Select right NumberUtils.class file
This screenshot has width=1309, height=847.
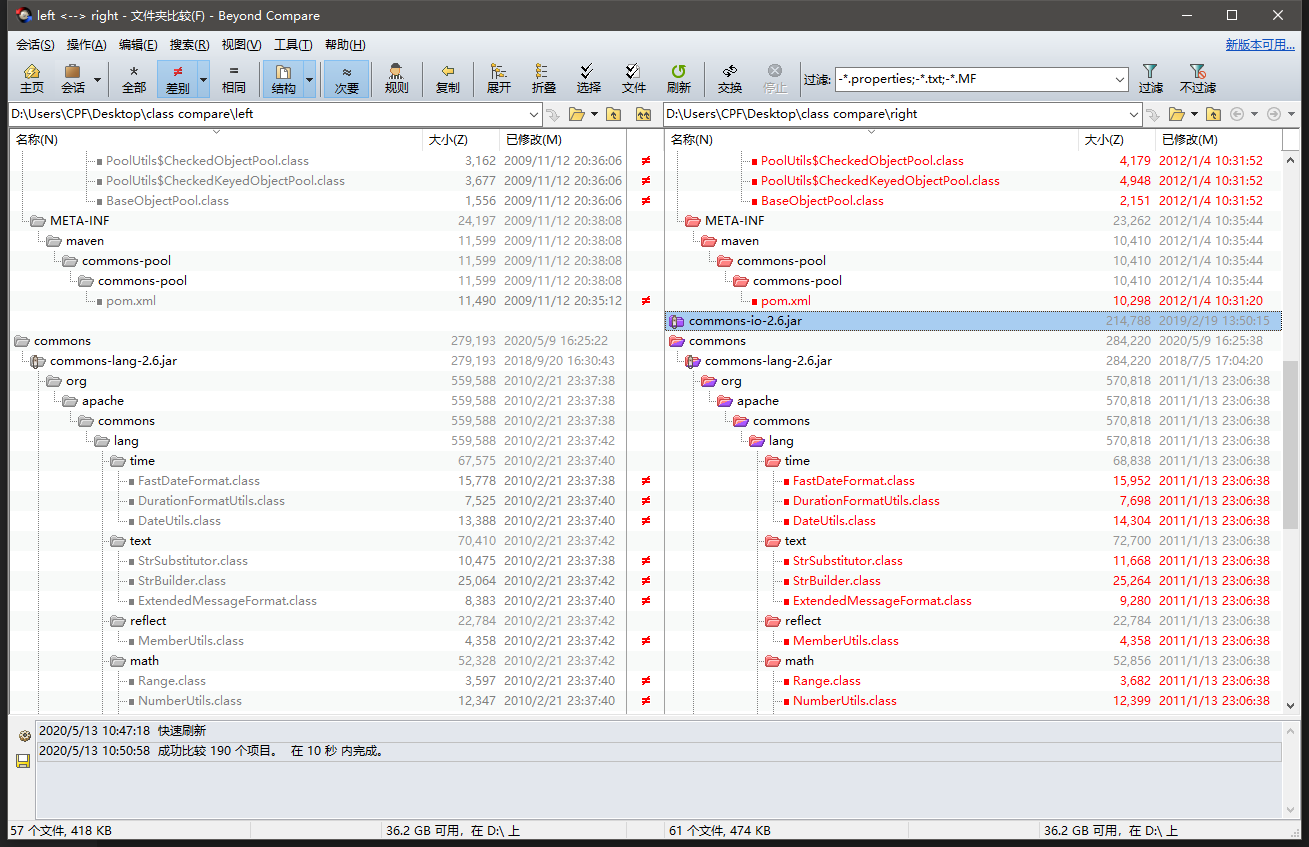pyautogui.click(x=844, y=701)
